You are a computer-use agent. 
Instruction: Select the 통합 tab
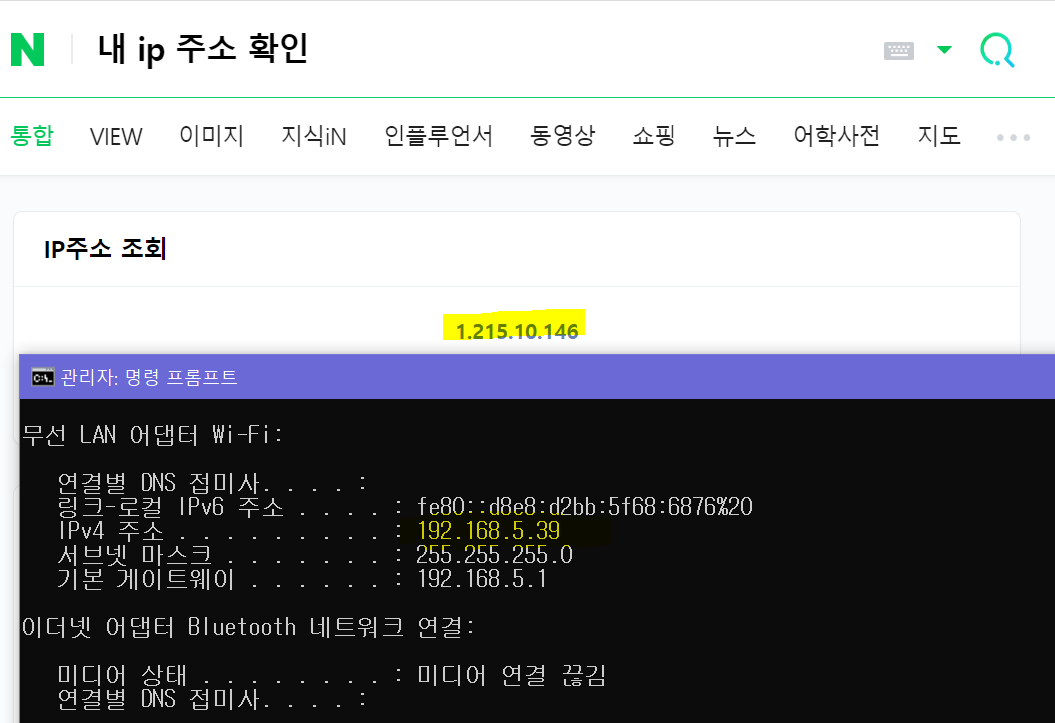pos(32,136)
